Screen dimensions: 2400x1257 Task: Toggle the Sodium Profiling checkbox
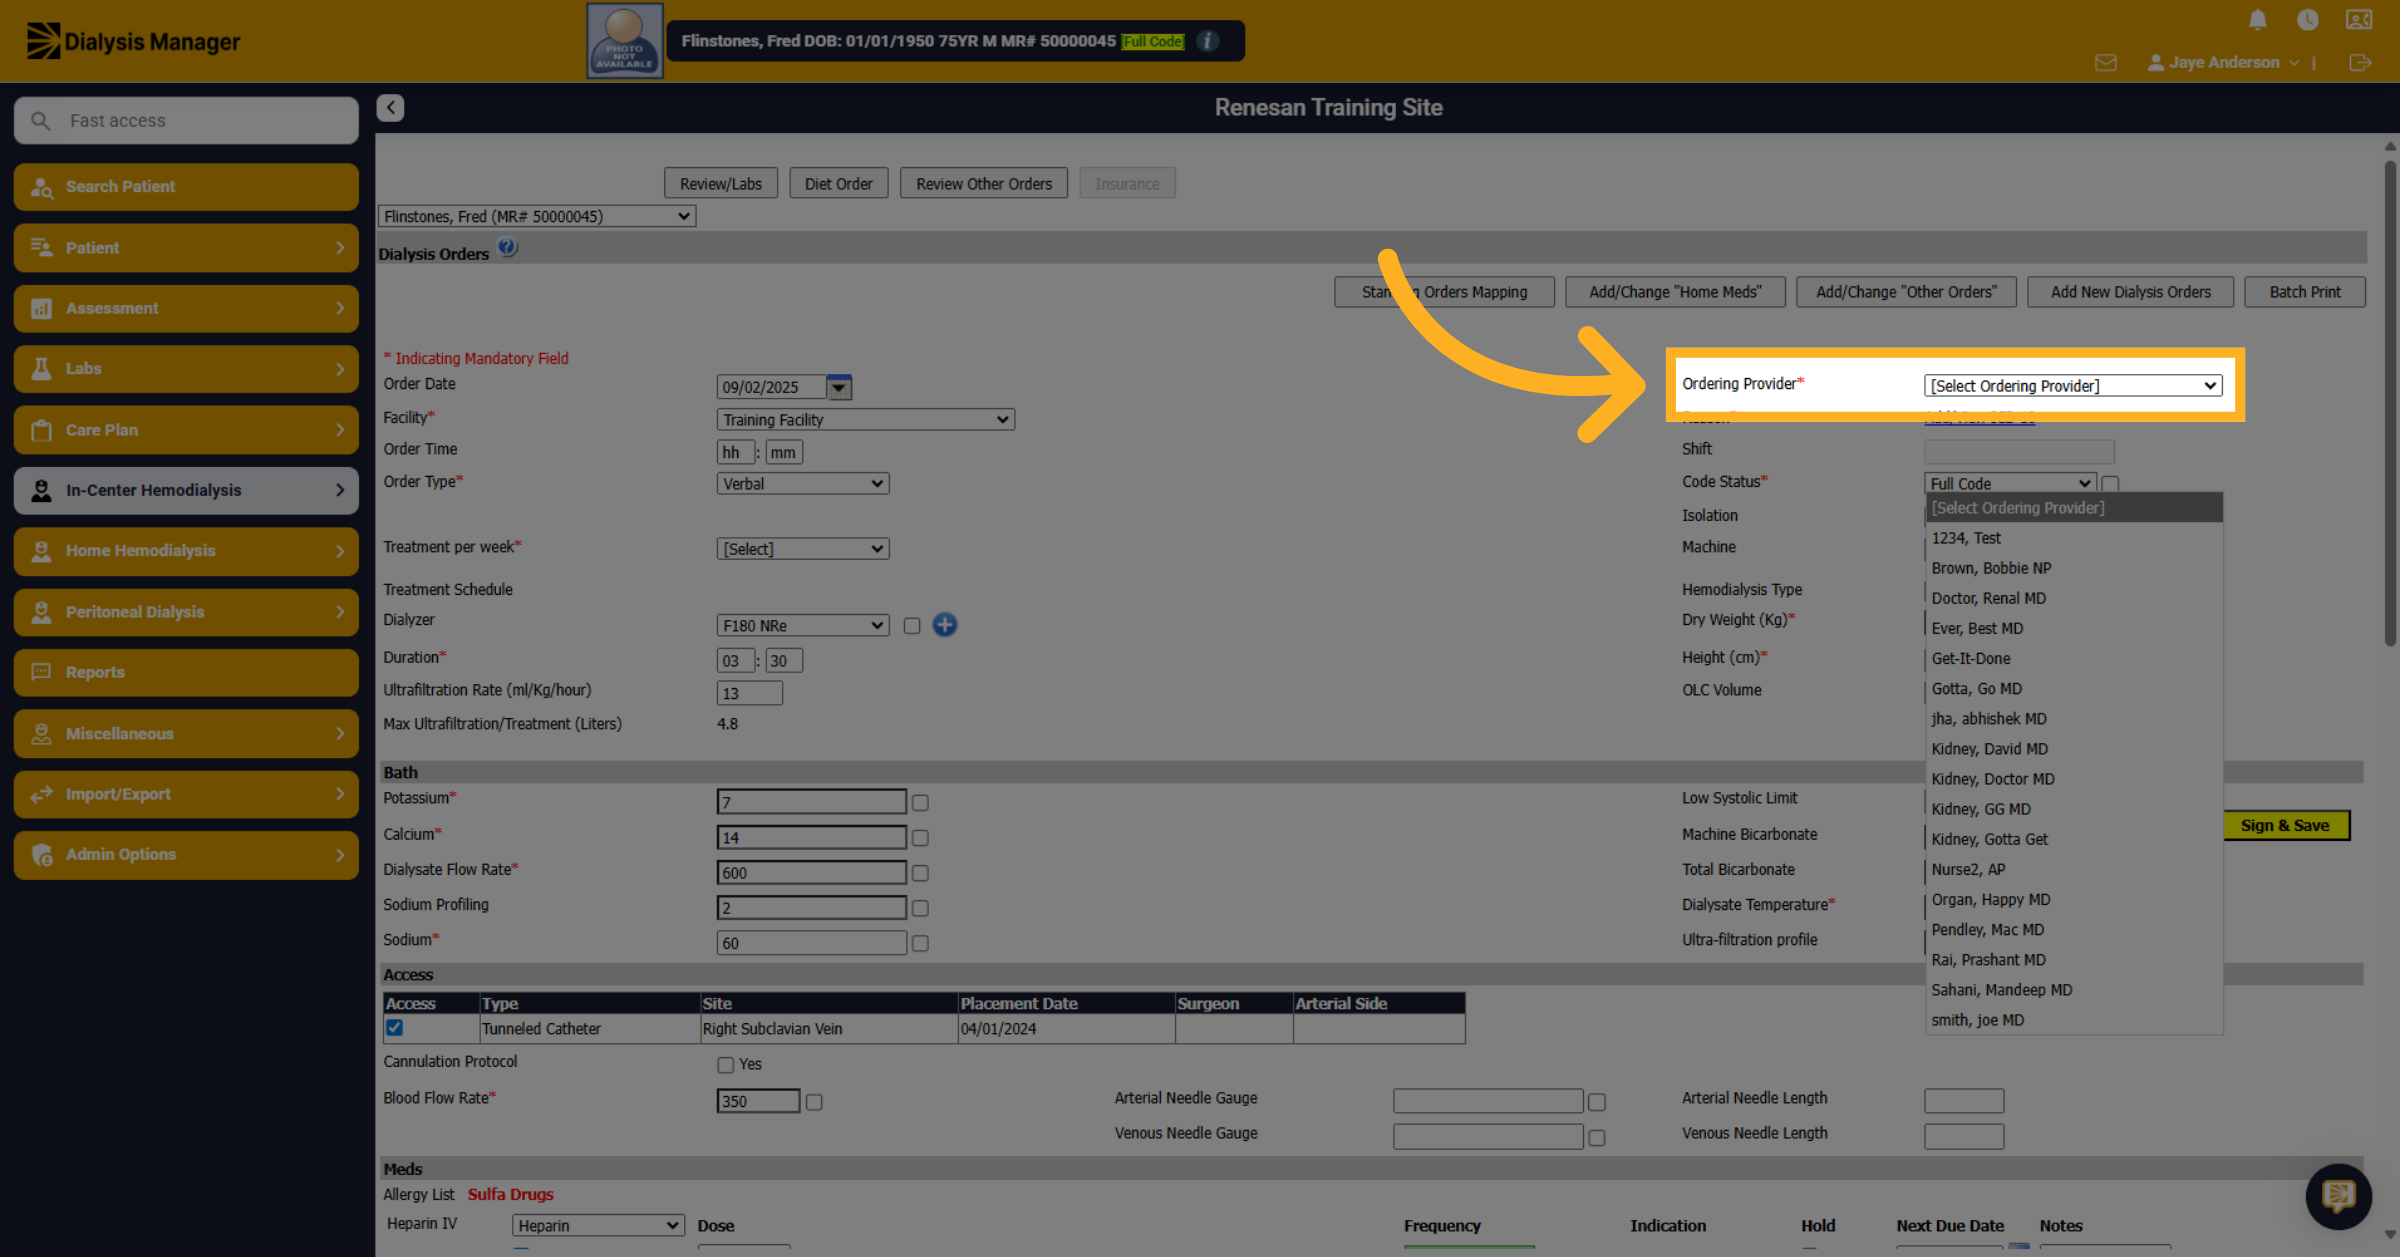(920, 908)
